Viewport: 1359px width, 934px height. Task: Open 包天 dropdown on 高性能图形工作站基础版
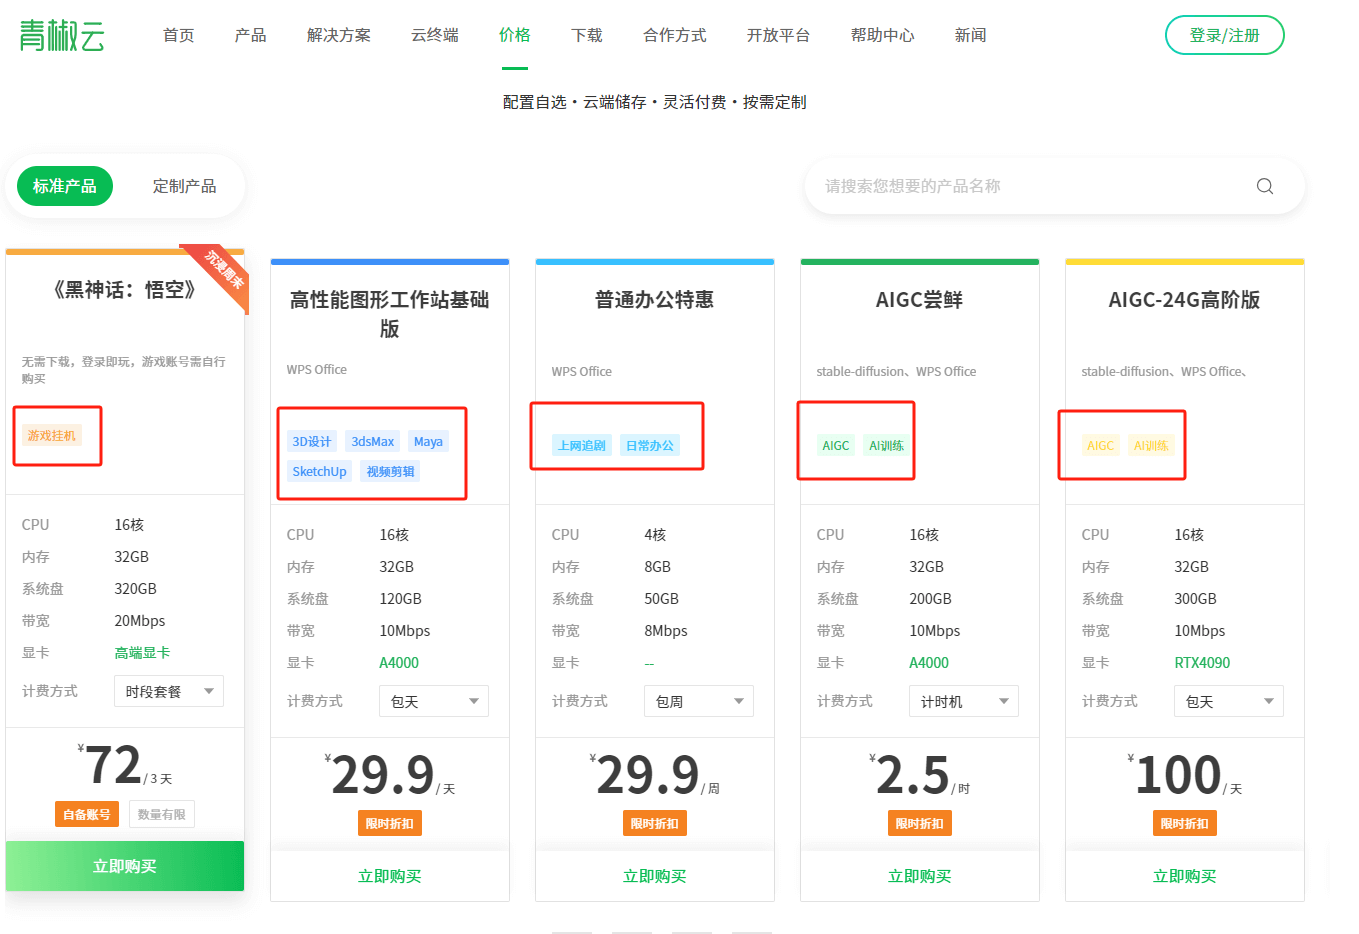tap(434, 701)
